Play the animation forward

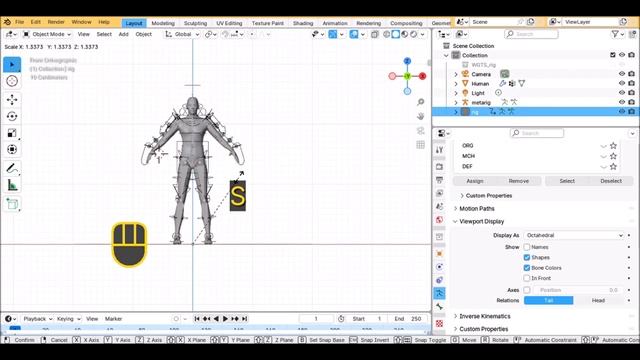coord(225,319)
